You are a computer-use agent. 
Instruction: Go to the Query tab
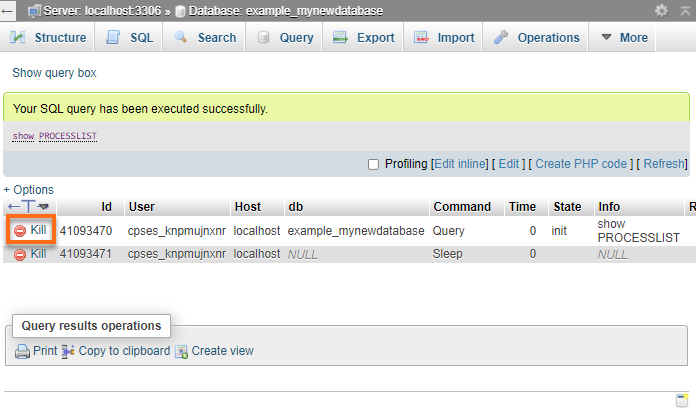point(284,38)
